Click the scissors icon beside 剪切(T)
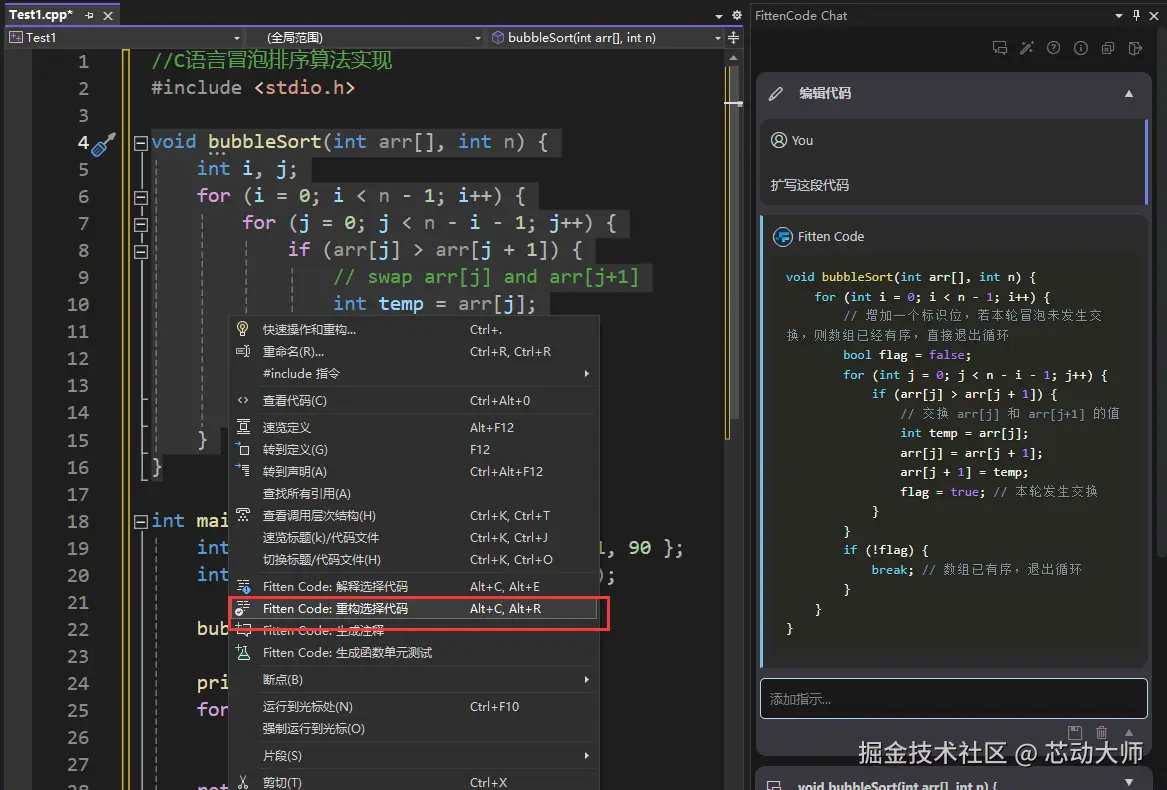The width and height of the screenshot is (1167, 790). point(243,782)
